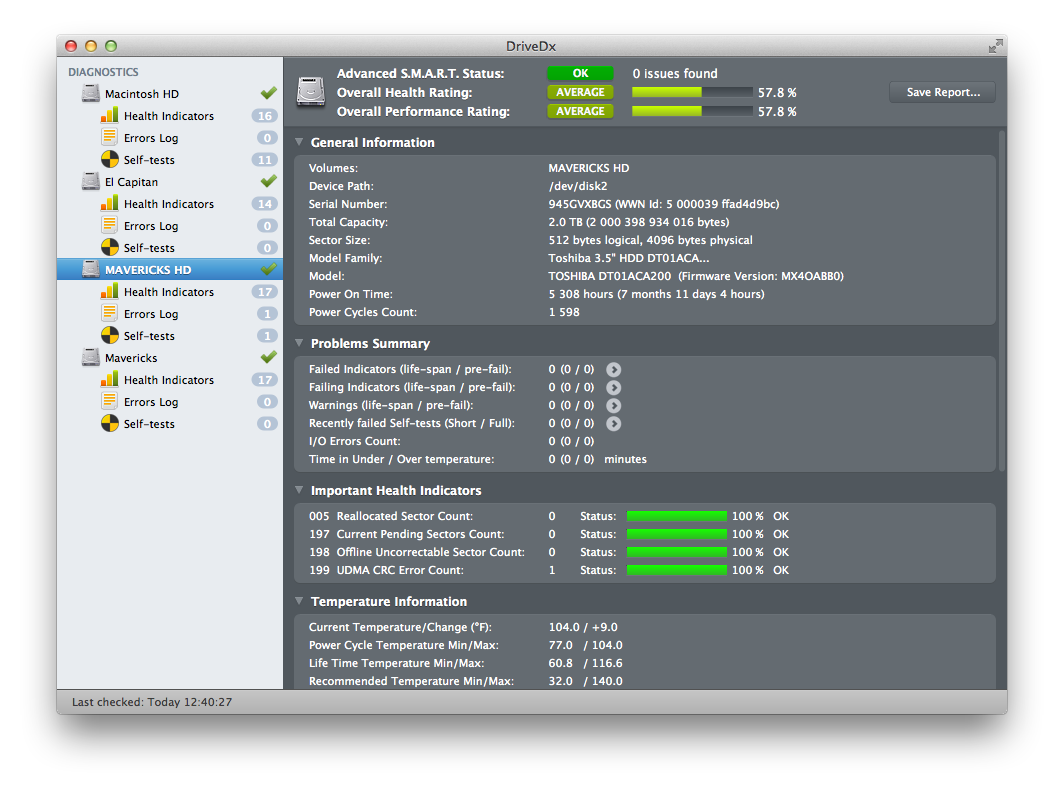Click the DIAGNOSTICS sidebar heading
The width and height of the screenshot is (1064, 793).
pyautogui.click(x=103, y=72)
